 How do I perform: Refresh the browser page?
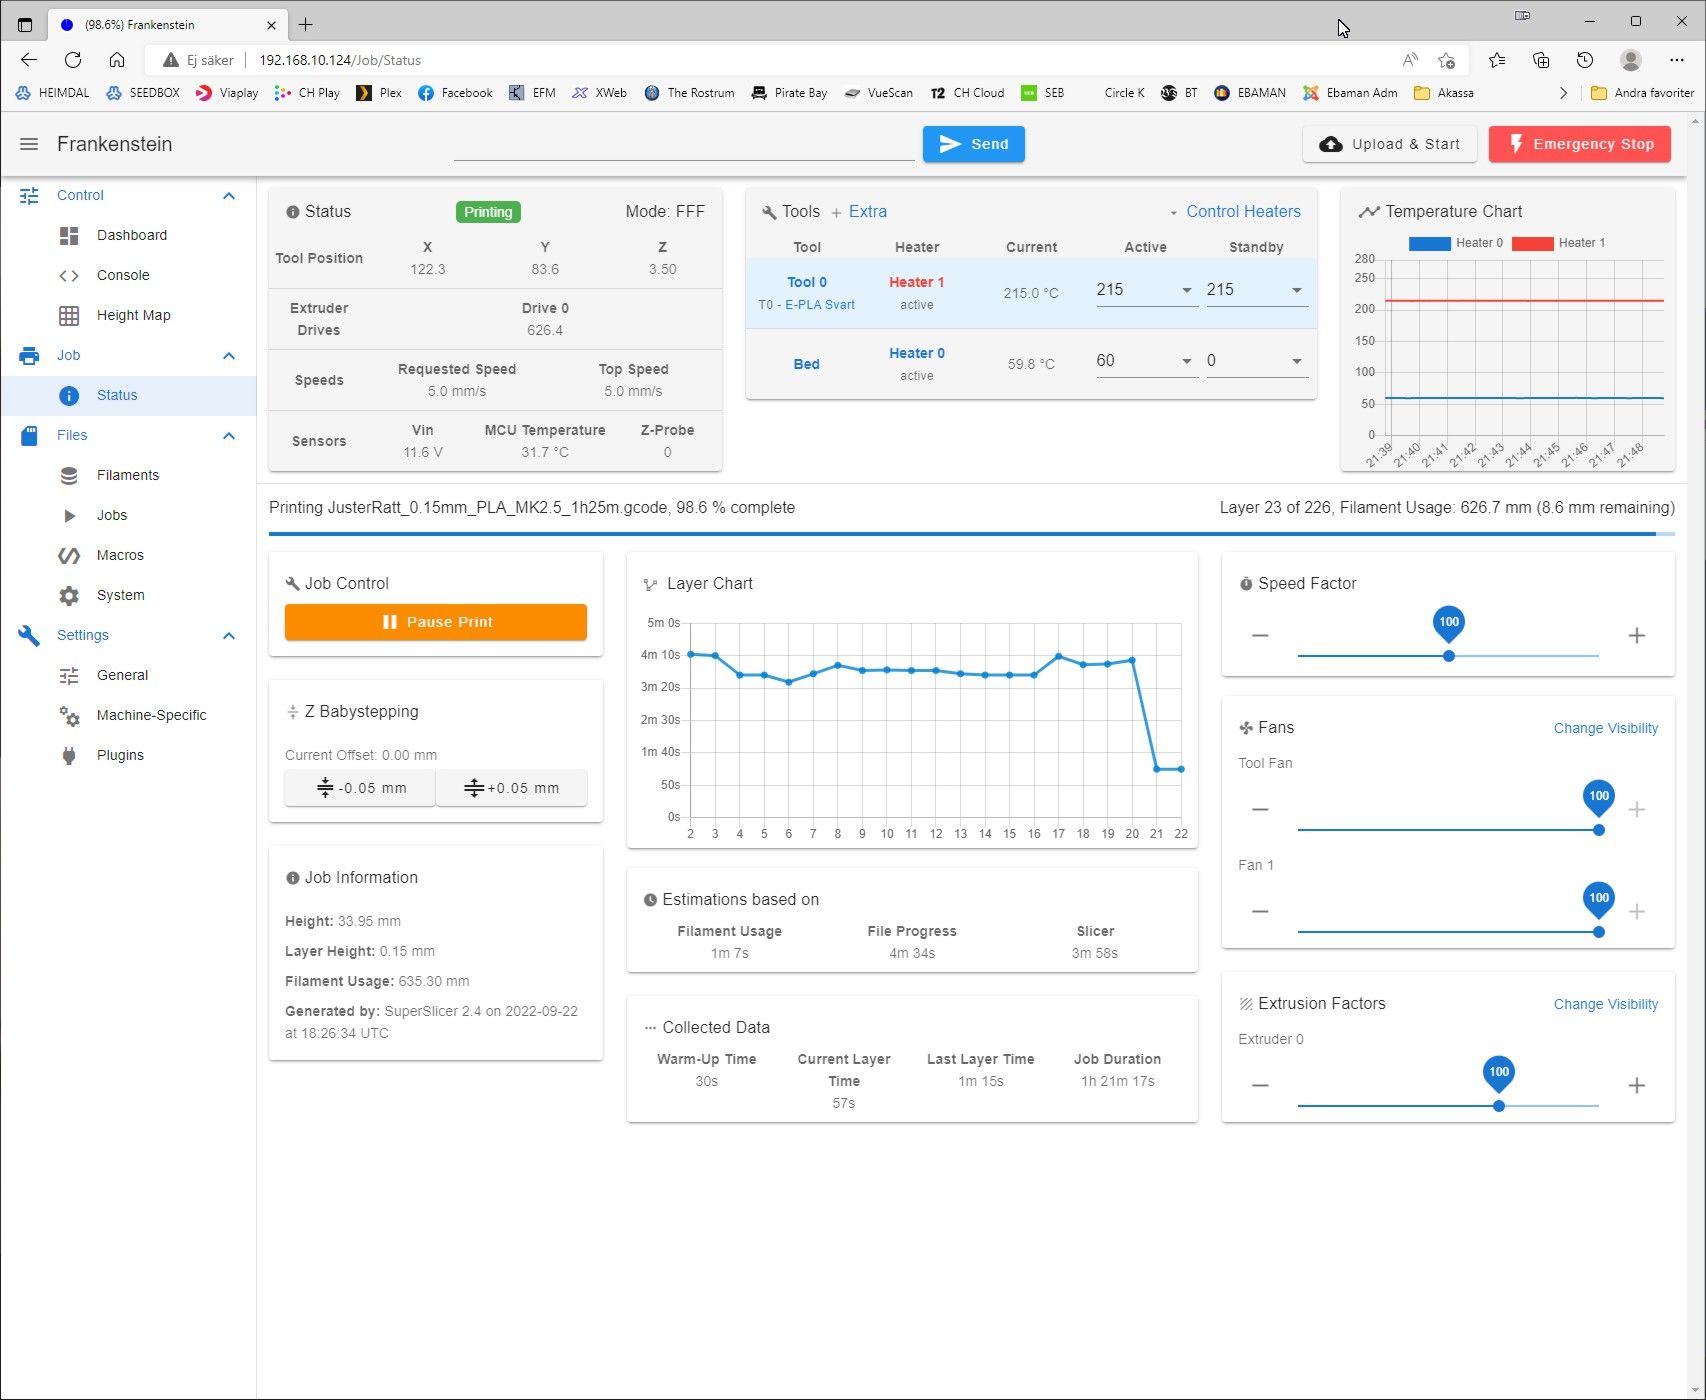[73, 60]
